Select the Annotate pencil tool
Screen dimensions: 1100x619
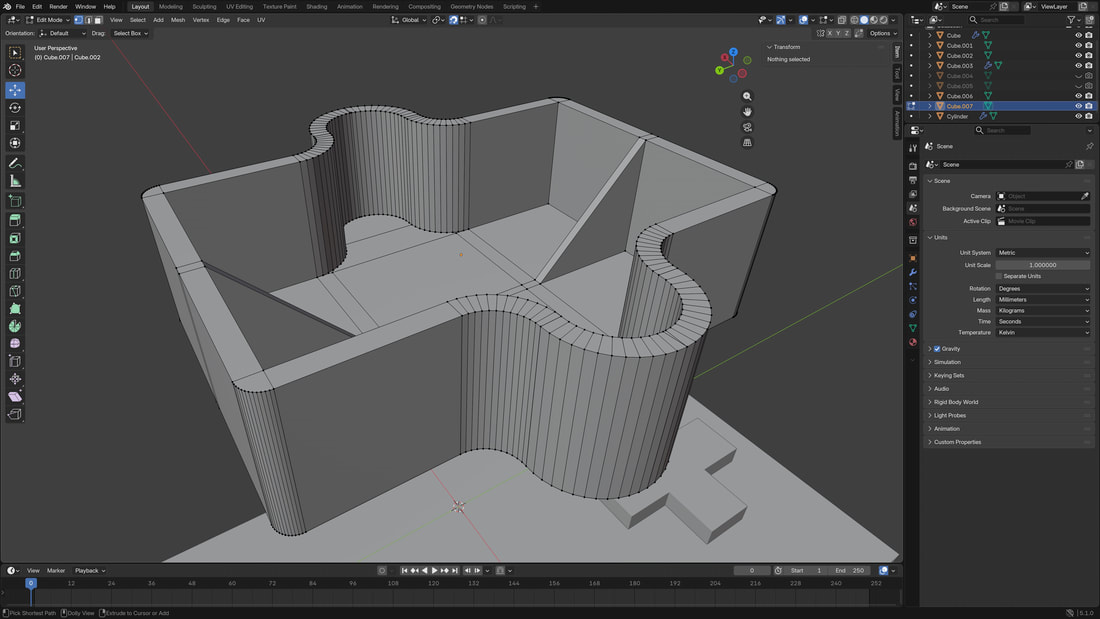tap(15, 163)
